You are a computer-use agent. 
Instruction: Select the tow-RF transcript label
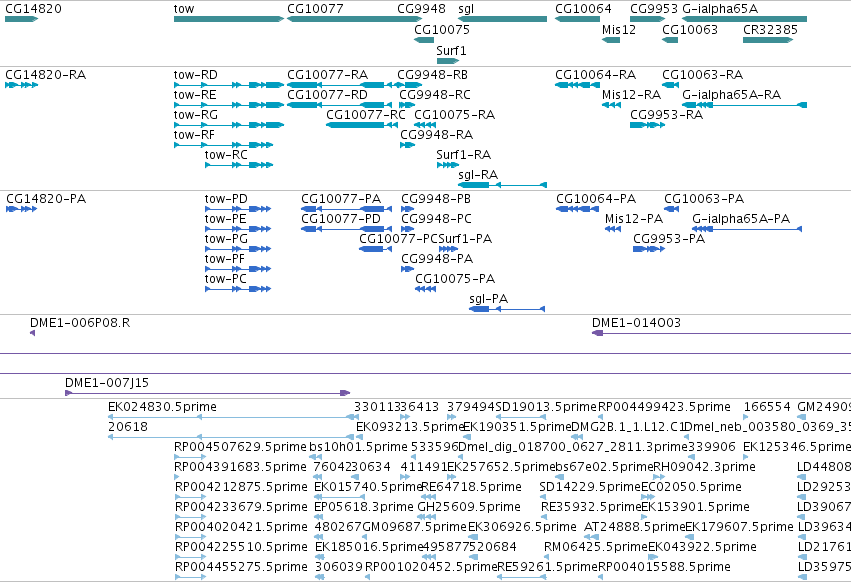pyautogui.click(x=194, y=135)
